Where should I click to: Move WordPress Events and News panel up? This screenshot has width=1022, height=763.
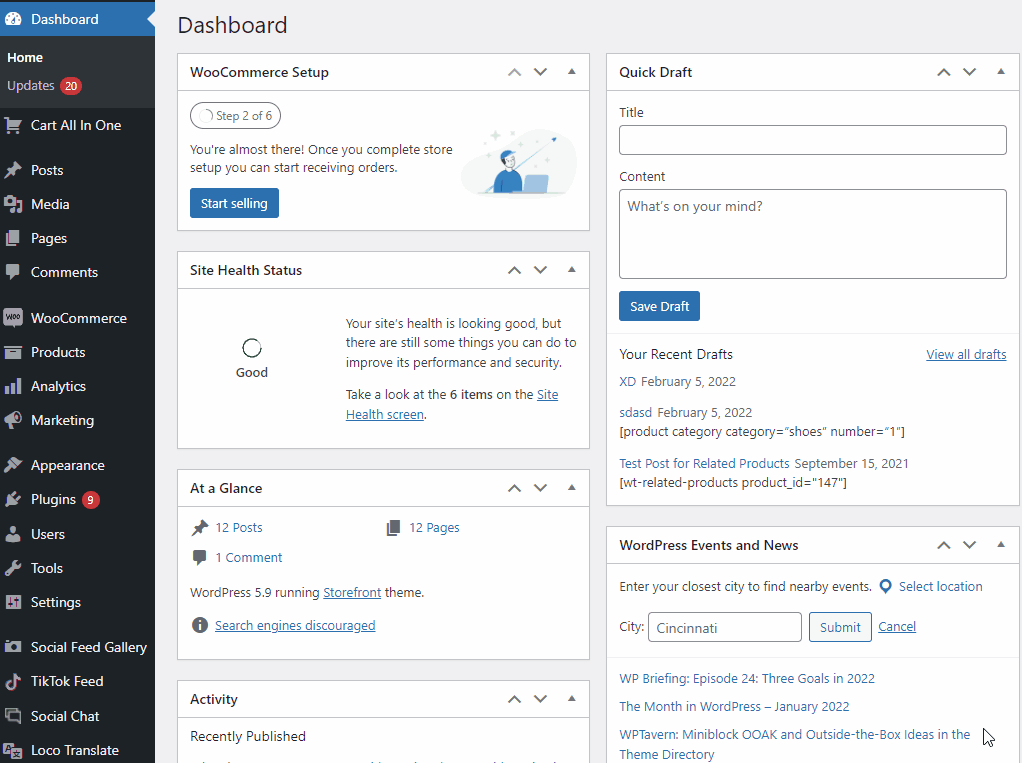(x=943, y=545)
